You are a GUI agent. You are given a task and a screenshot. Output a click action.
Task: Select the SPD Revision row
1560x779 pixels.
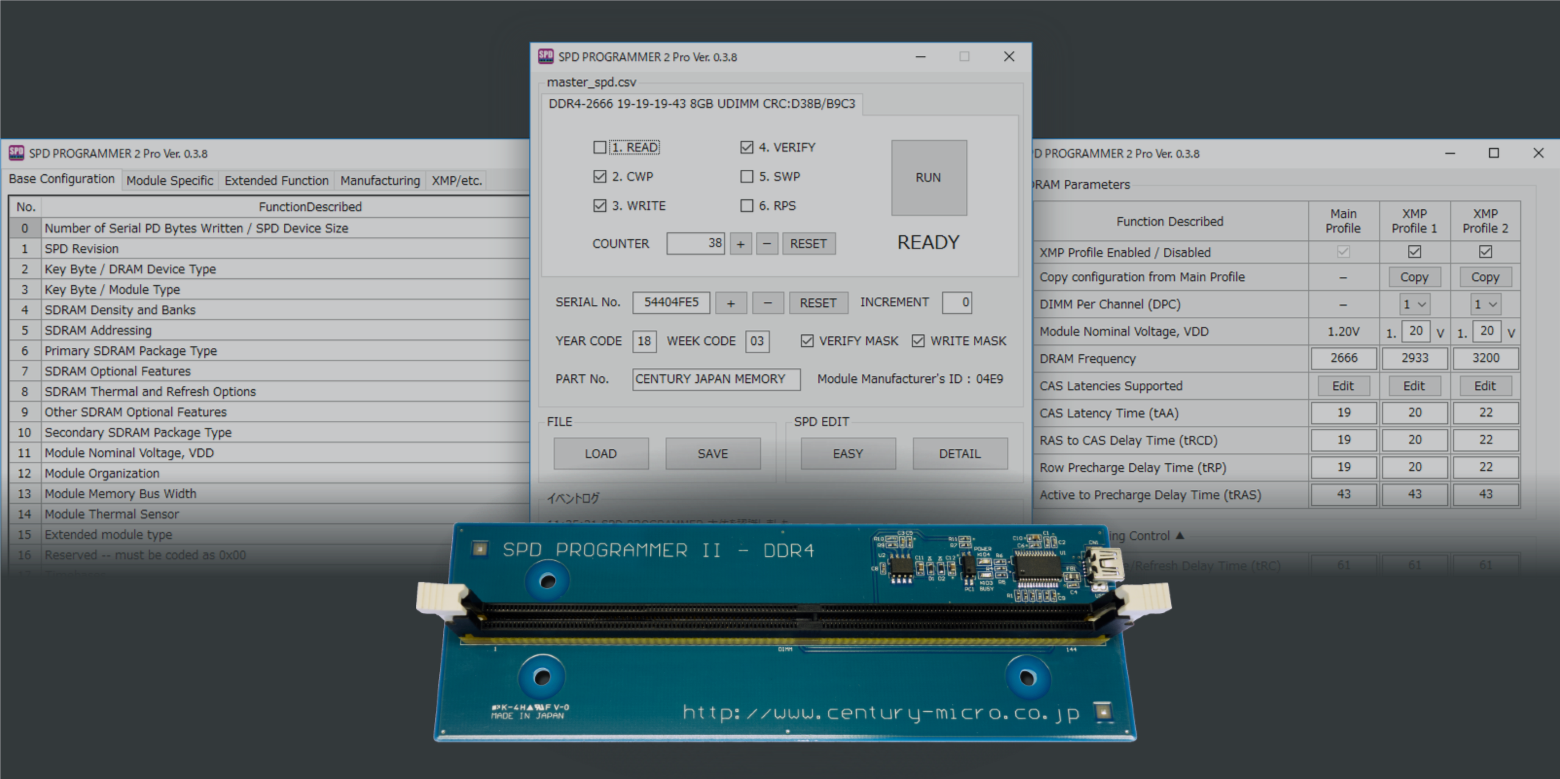(270, 248)
